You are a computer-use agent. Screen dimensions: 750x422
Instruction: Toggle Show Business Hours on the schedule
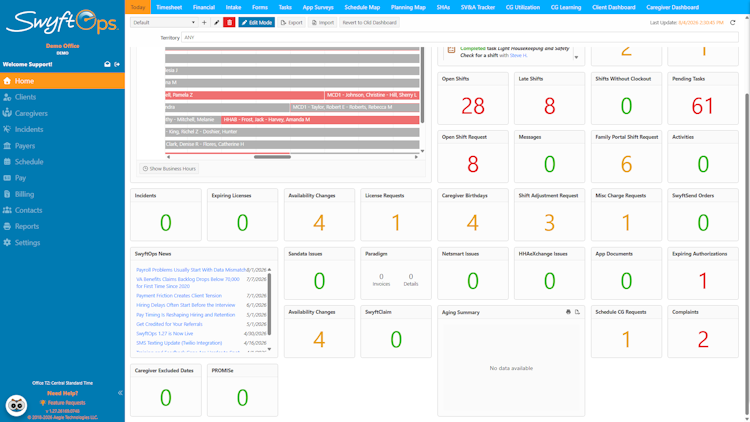169,168
